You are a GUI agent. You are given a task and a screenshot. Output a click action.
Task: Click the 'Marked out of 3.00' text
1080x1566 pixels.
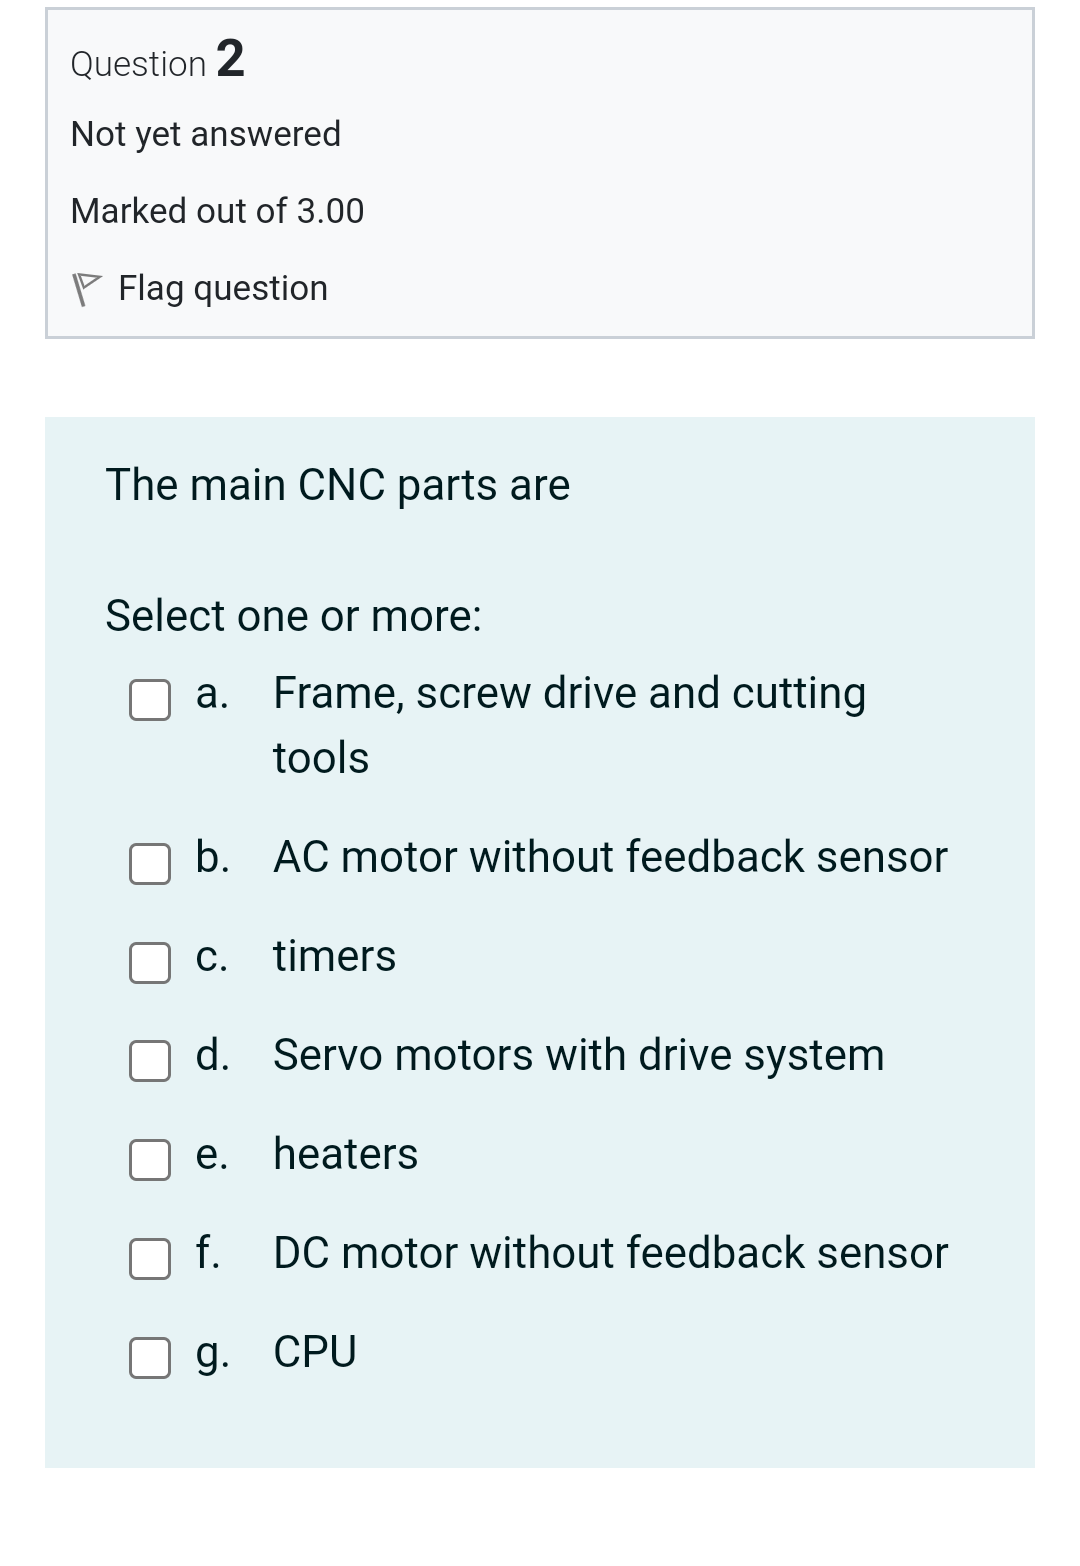click(217, 211)
